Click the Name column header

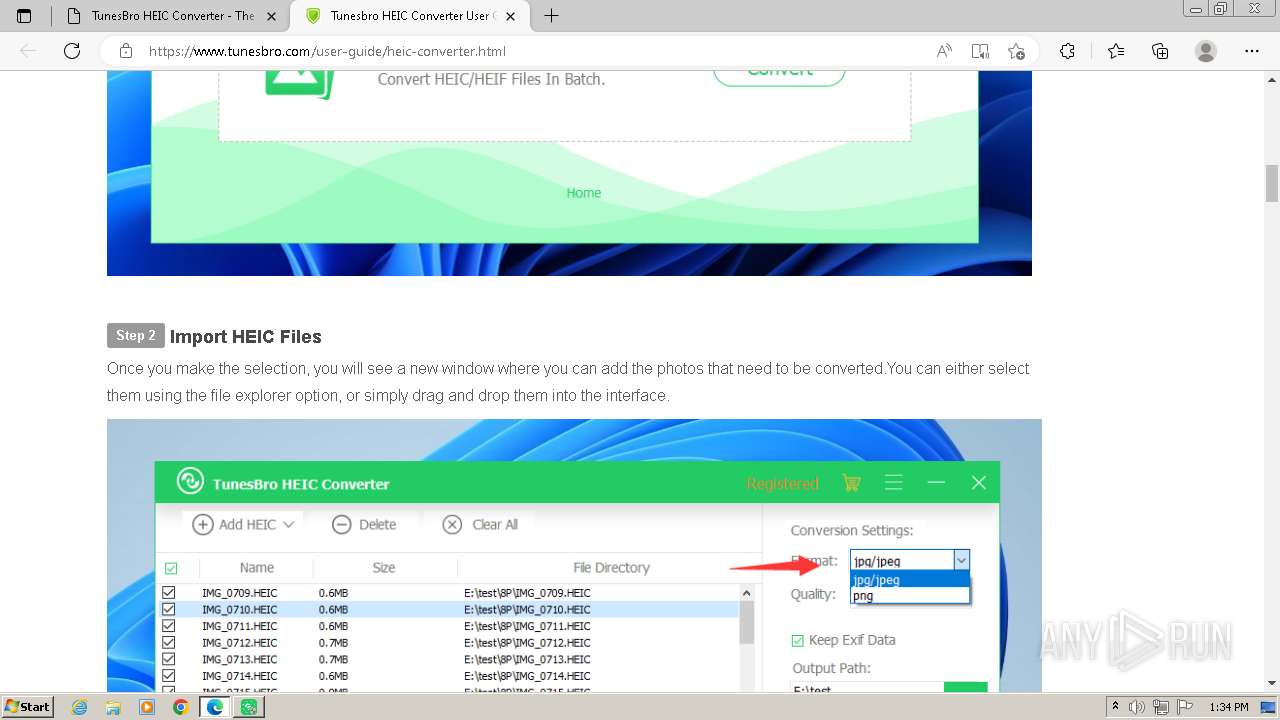click(257, 567)
